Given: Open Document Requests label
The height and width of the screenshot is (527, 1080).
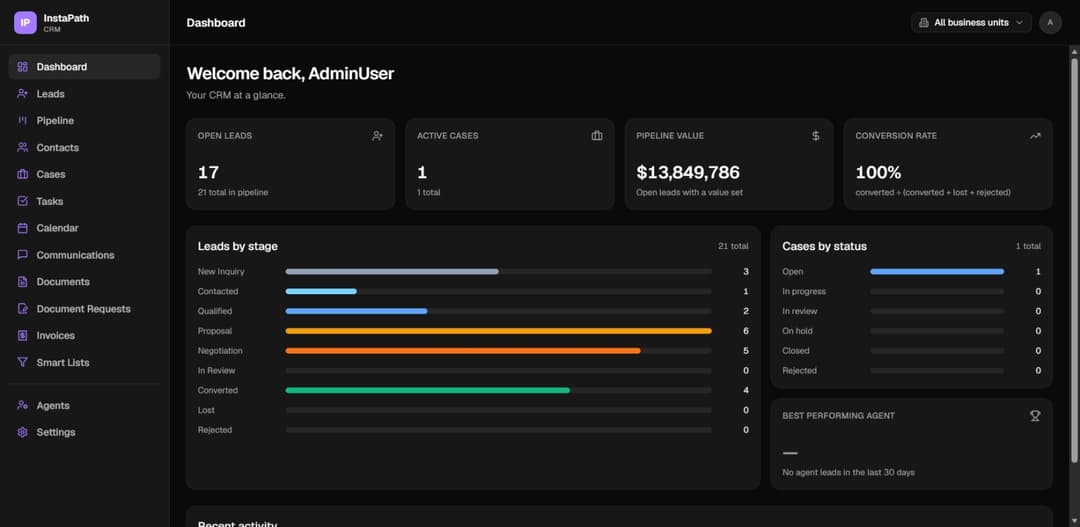Looking at the screenshot, I should pos(83,309).
